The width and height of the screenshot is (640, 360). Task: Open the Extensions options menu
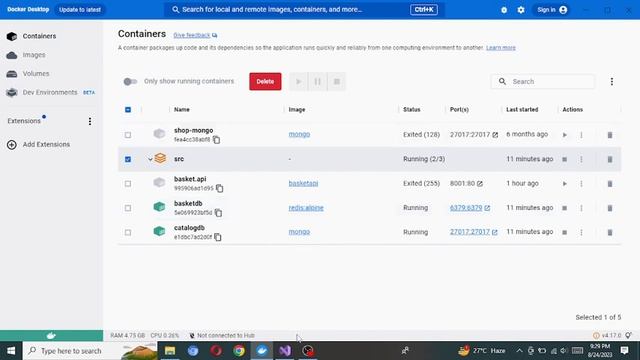pos(90,121)
